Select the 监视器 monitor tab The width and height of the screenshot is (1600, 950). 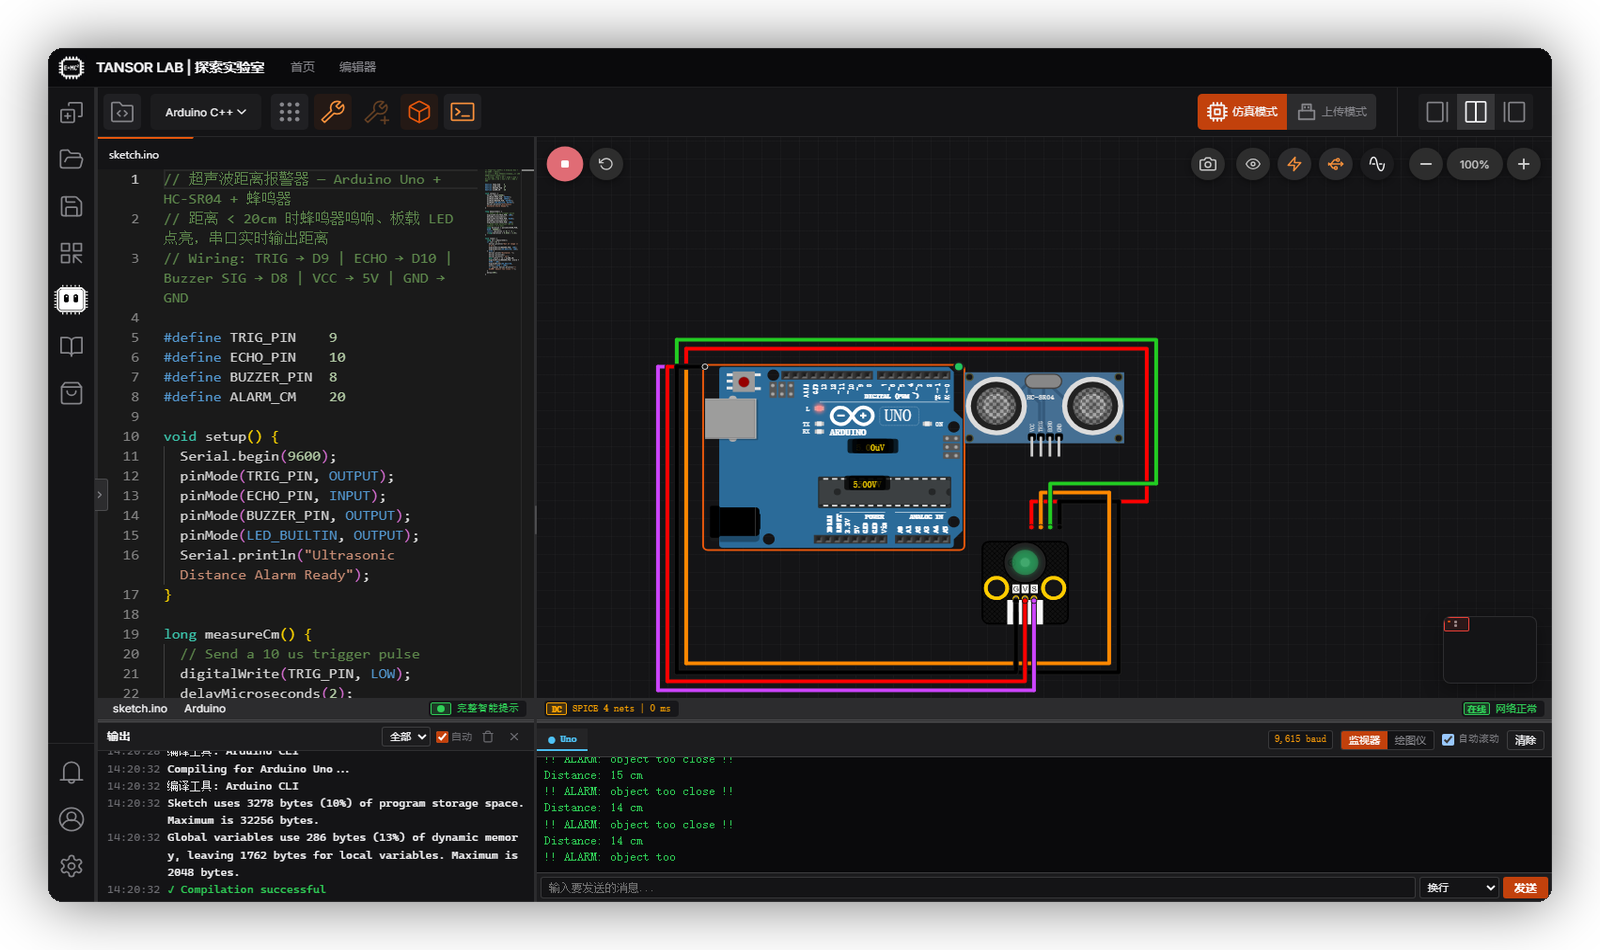point(1364,740)
